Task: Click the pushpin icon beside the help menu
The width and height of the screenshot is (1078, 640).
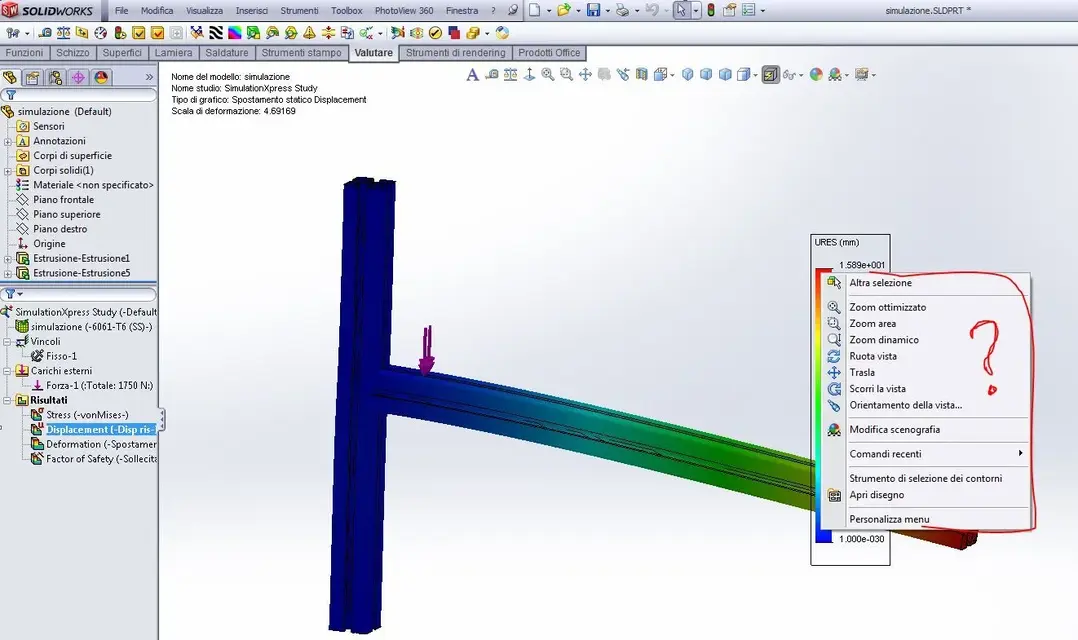Action: [513, 10]
